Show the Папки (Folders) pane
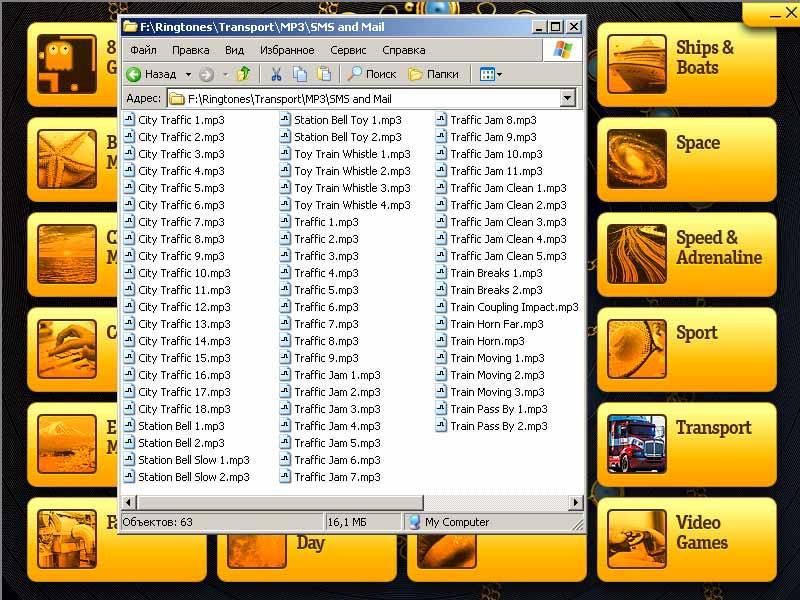Screen dimensions: 800x600 pos(433,74)
